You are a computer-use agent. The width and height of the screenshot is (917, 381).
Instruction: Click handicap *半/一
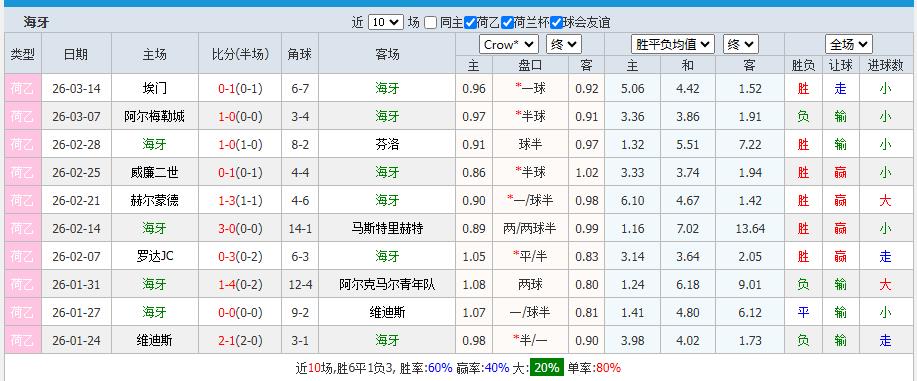(x=529, y=341)
